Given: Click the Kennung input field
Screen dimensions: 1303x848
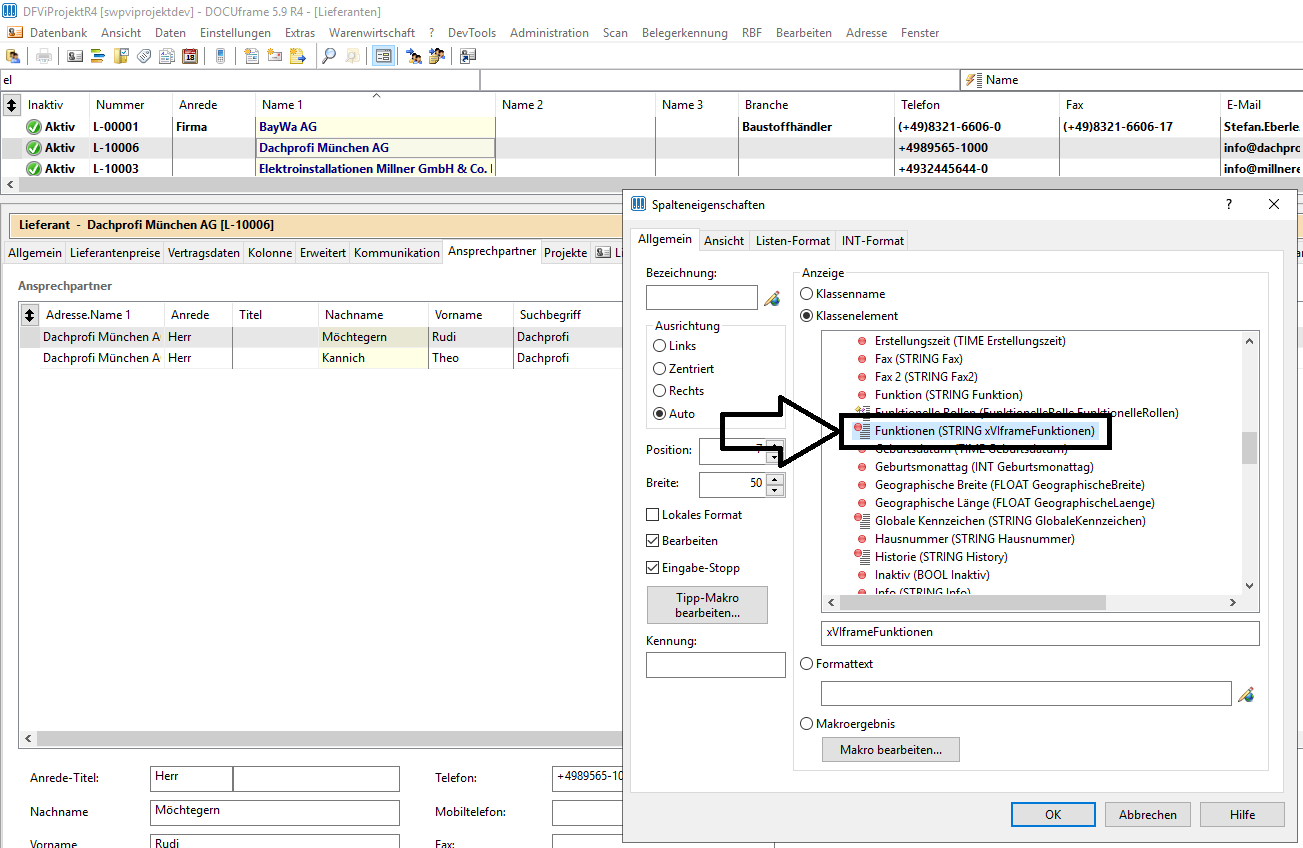Looking at the screenshot, I should click(x=716, y=665).
